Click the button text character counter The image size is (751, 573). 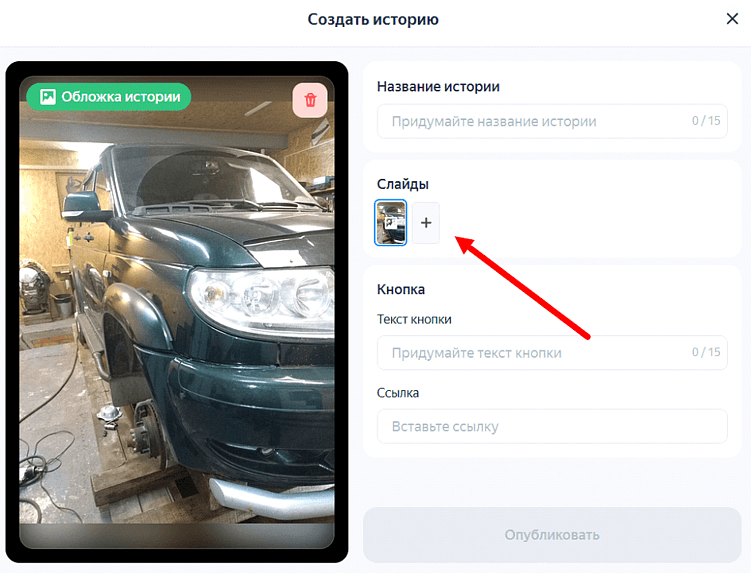[x=705, y=352]
